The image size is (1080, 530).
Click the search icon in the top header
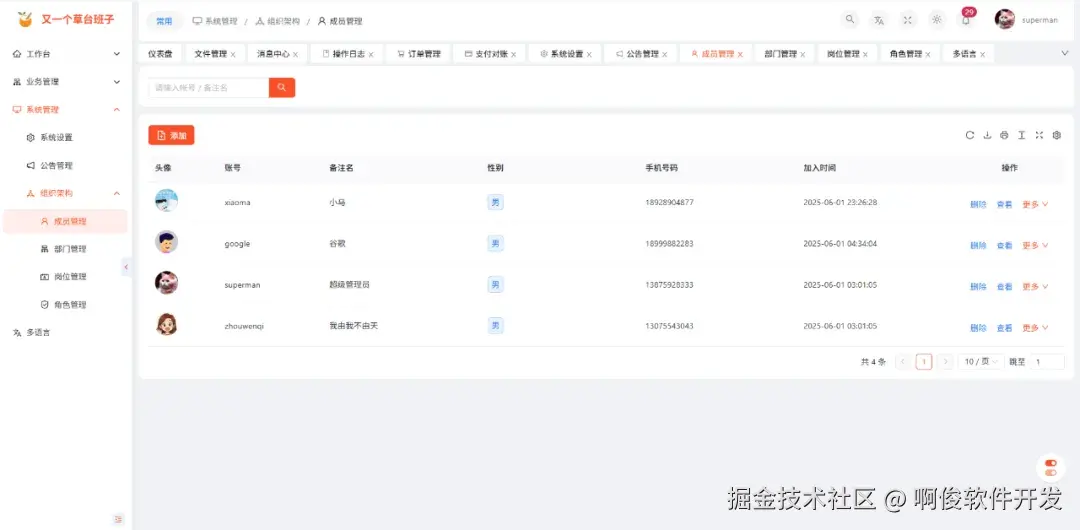850,19
